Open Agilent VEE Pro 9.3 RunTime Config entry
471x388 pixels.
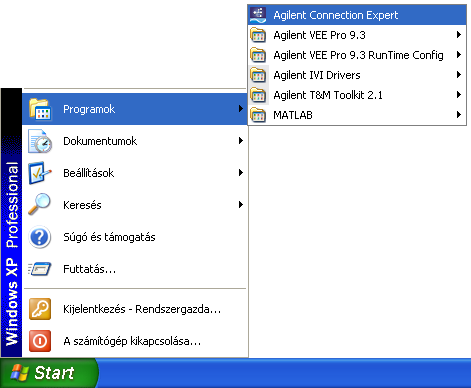tap(357, 55)
